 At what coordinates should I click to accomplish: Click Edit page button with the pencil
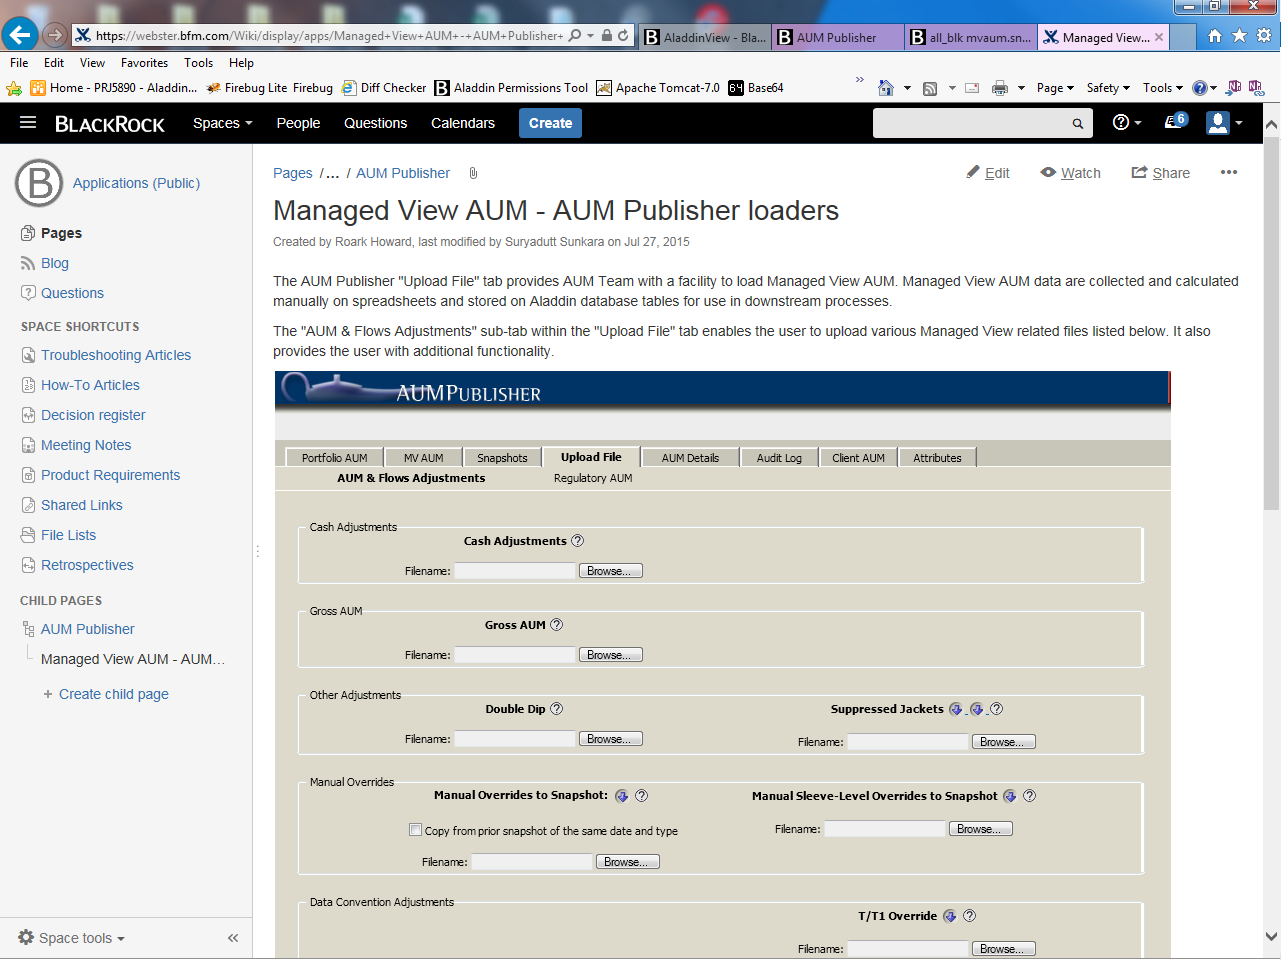987,173
